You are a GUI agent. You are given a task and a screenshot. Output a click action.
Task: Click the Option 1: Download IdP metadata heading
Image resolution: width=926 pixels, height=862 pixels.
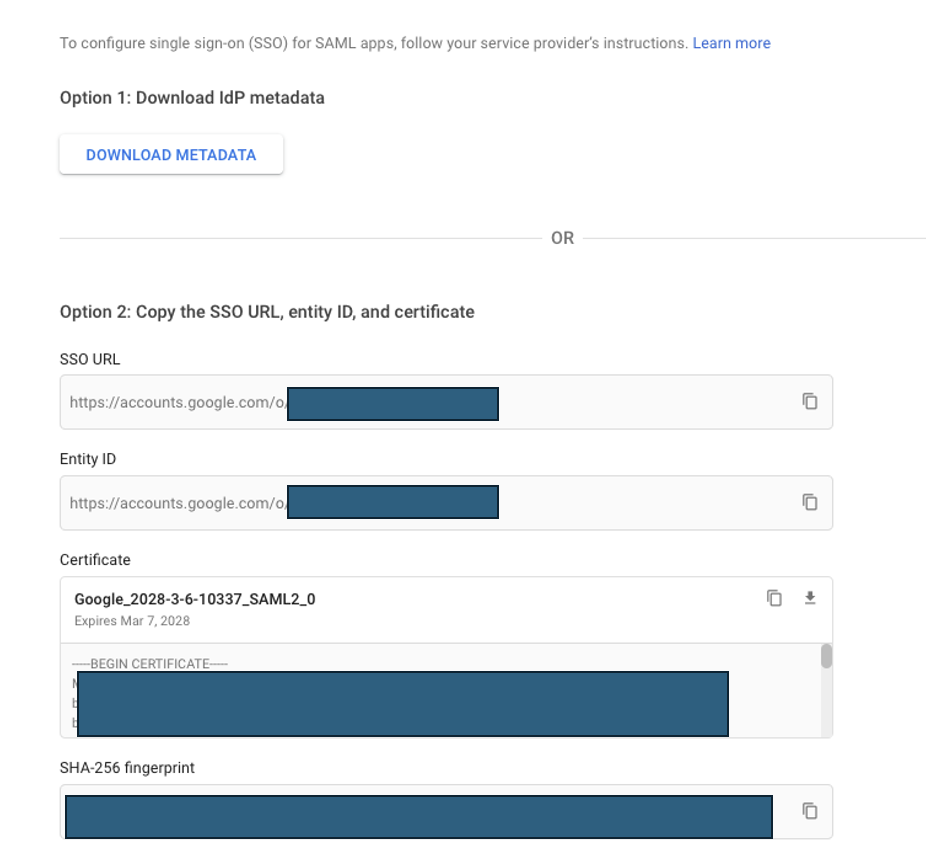coord(192,97)
